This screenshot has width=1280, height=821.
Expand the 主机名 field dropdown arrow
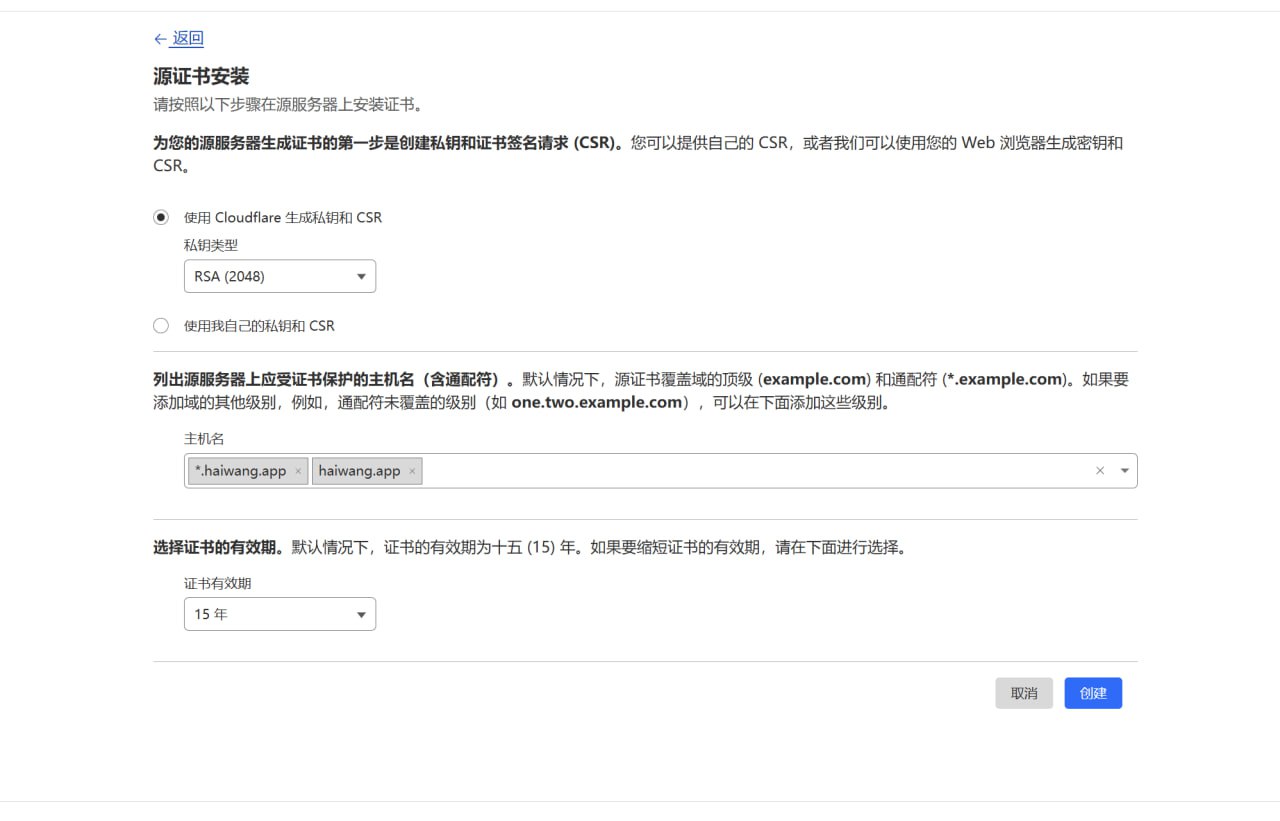click(x=1125, y=471)
